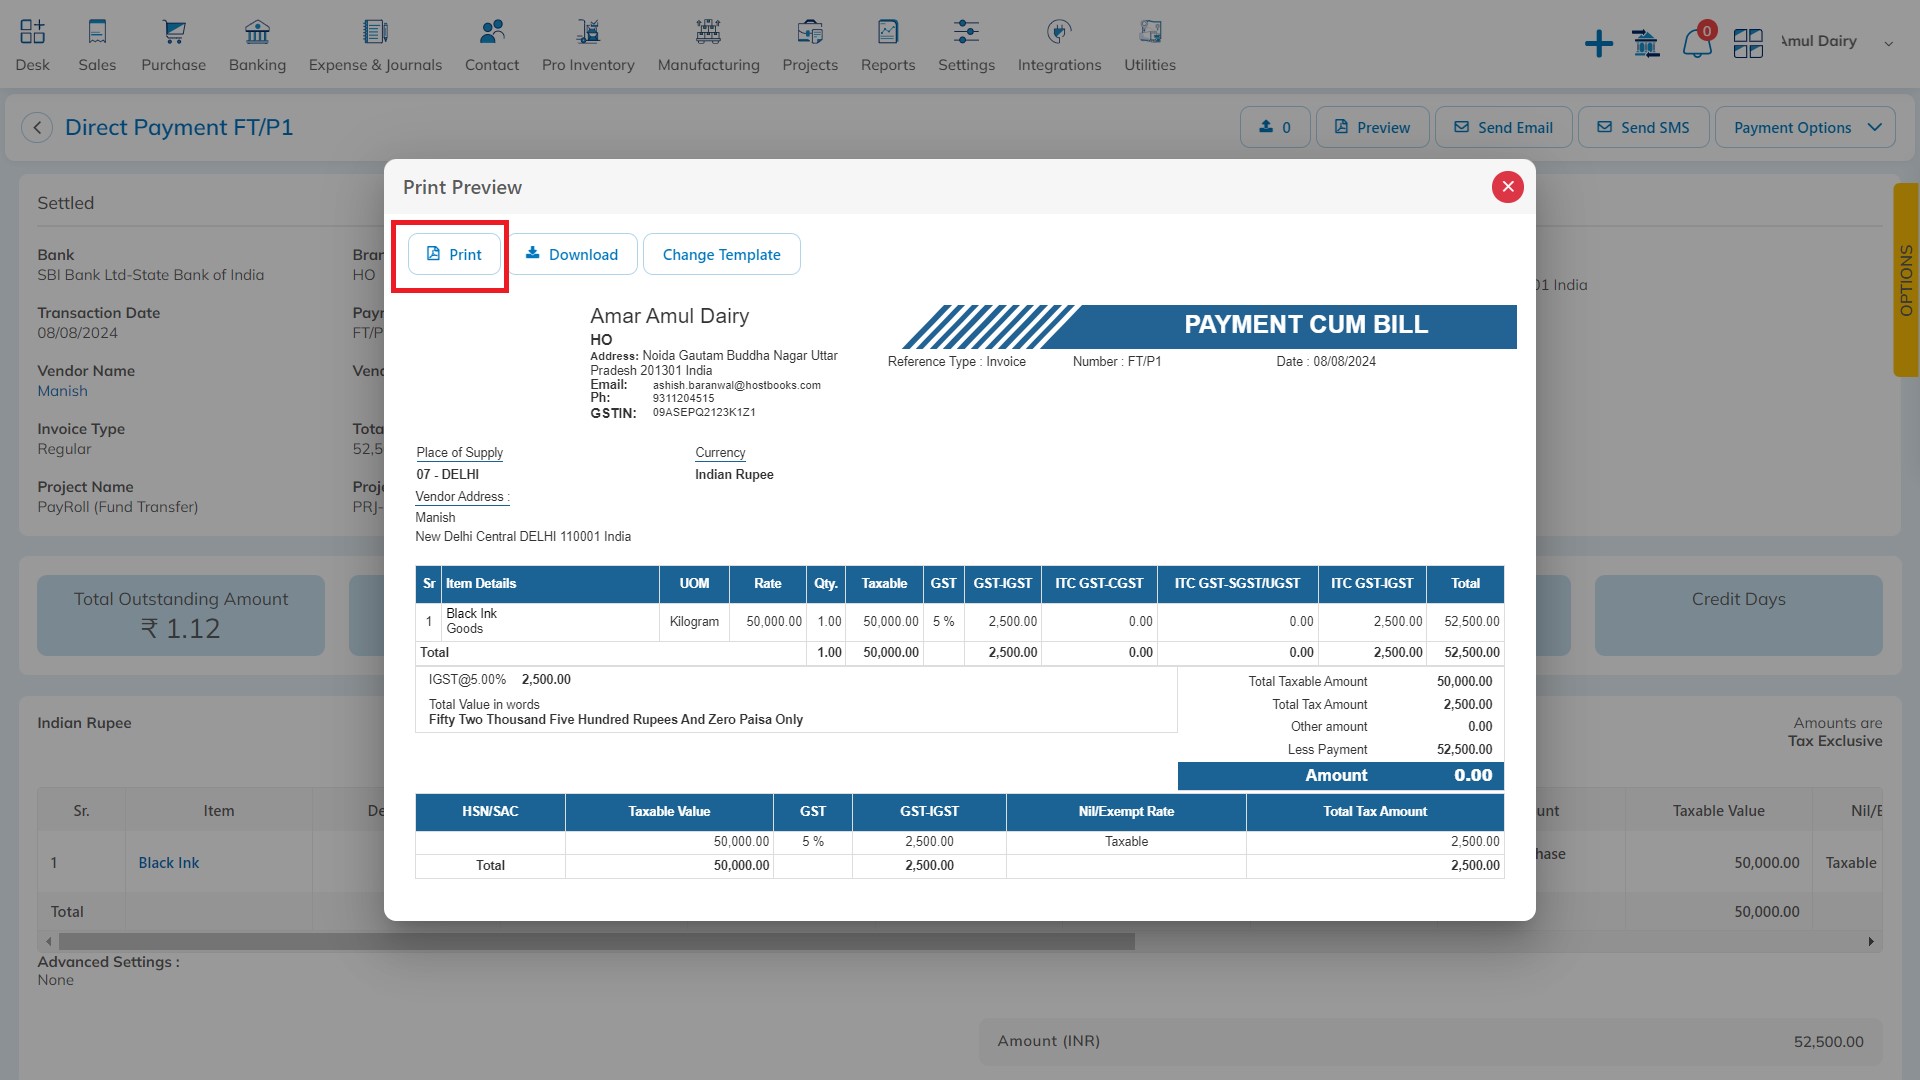
Task: Click the Taxable cell in the HSN/SAC table
Action: click(x=1126, y=841)
